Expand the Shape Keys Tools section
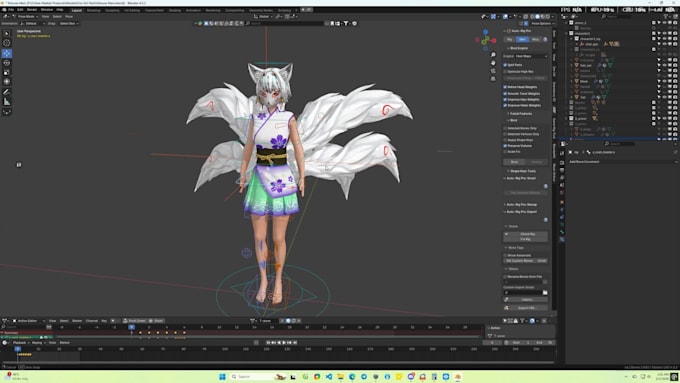The width and height of the screenshot is (680, 383). [x=522, y=171]
